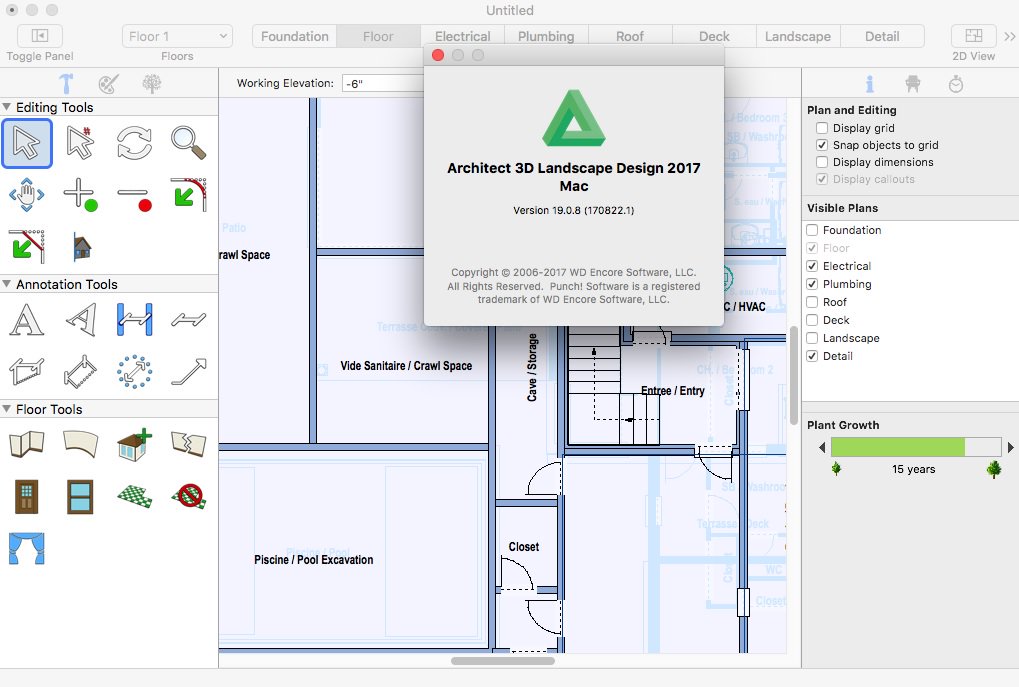
Task: Select the Text annotation tool
Action: (x=27, y=320)
